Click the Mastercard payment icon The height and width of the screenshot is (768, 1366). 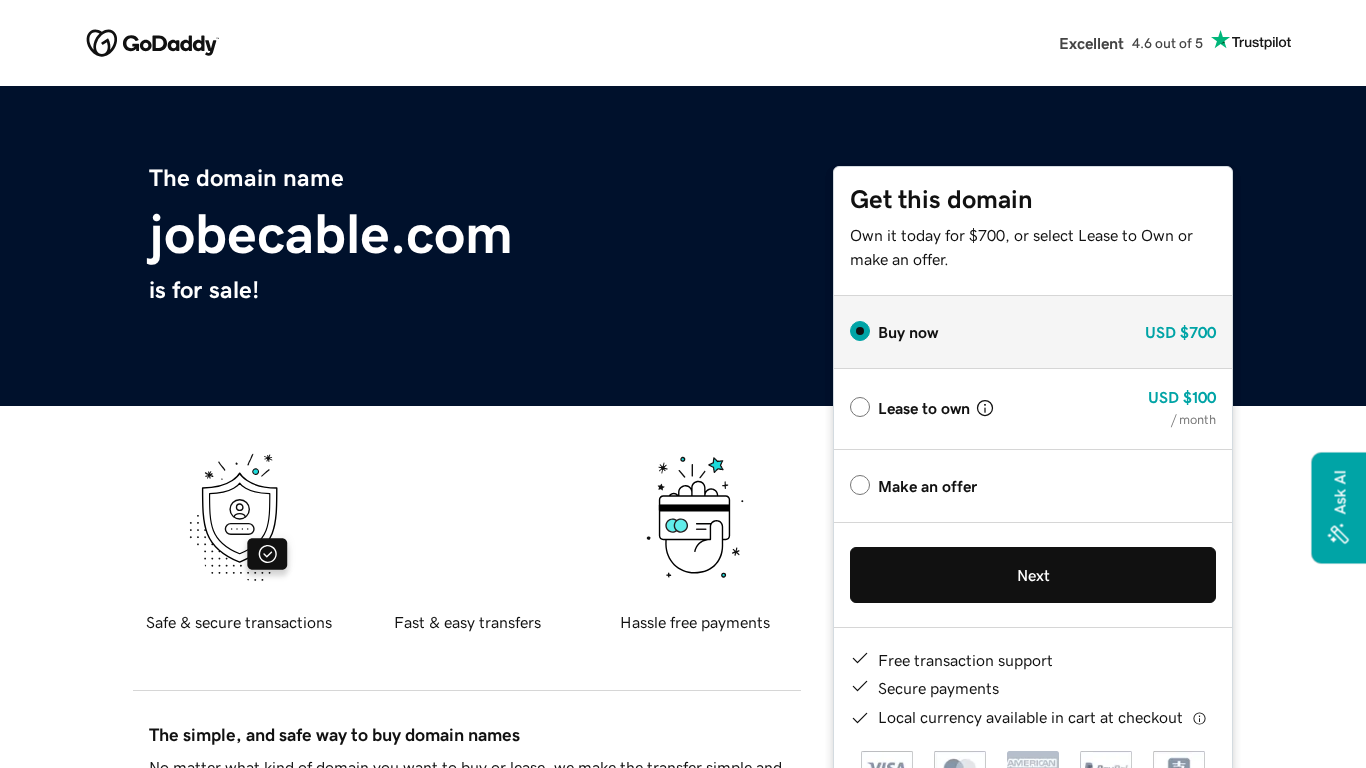pyautogui.click(x=960, y=761)
